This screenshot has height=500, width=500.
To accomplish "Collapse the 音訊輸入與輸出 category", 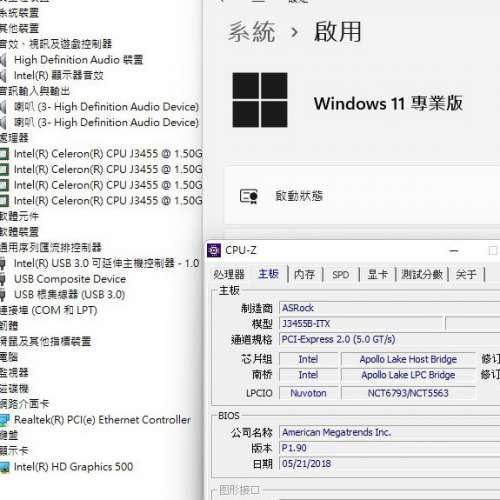I will (x=35, y=91).
